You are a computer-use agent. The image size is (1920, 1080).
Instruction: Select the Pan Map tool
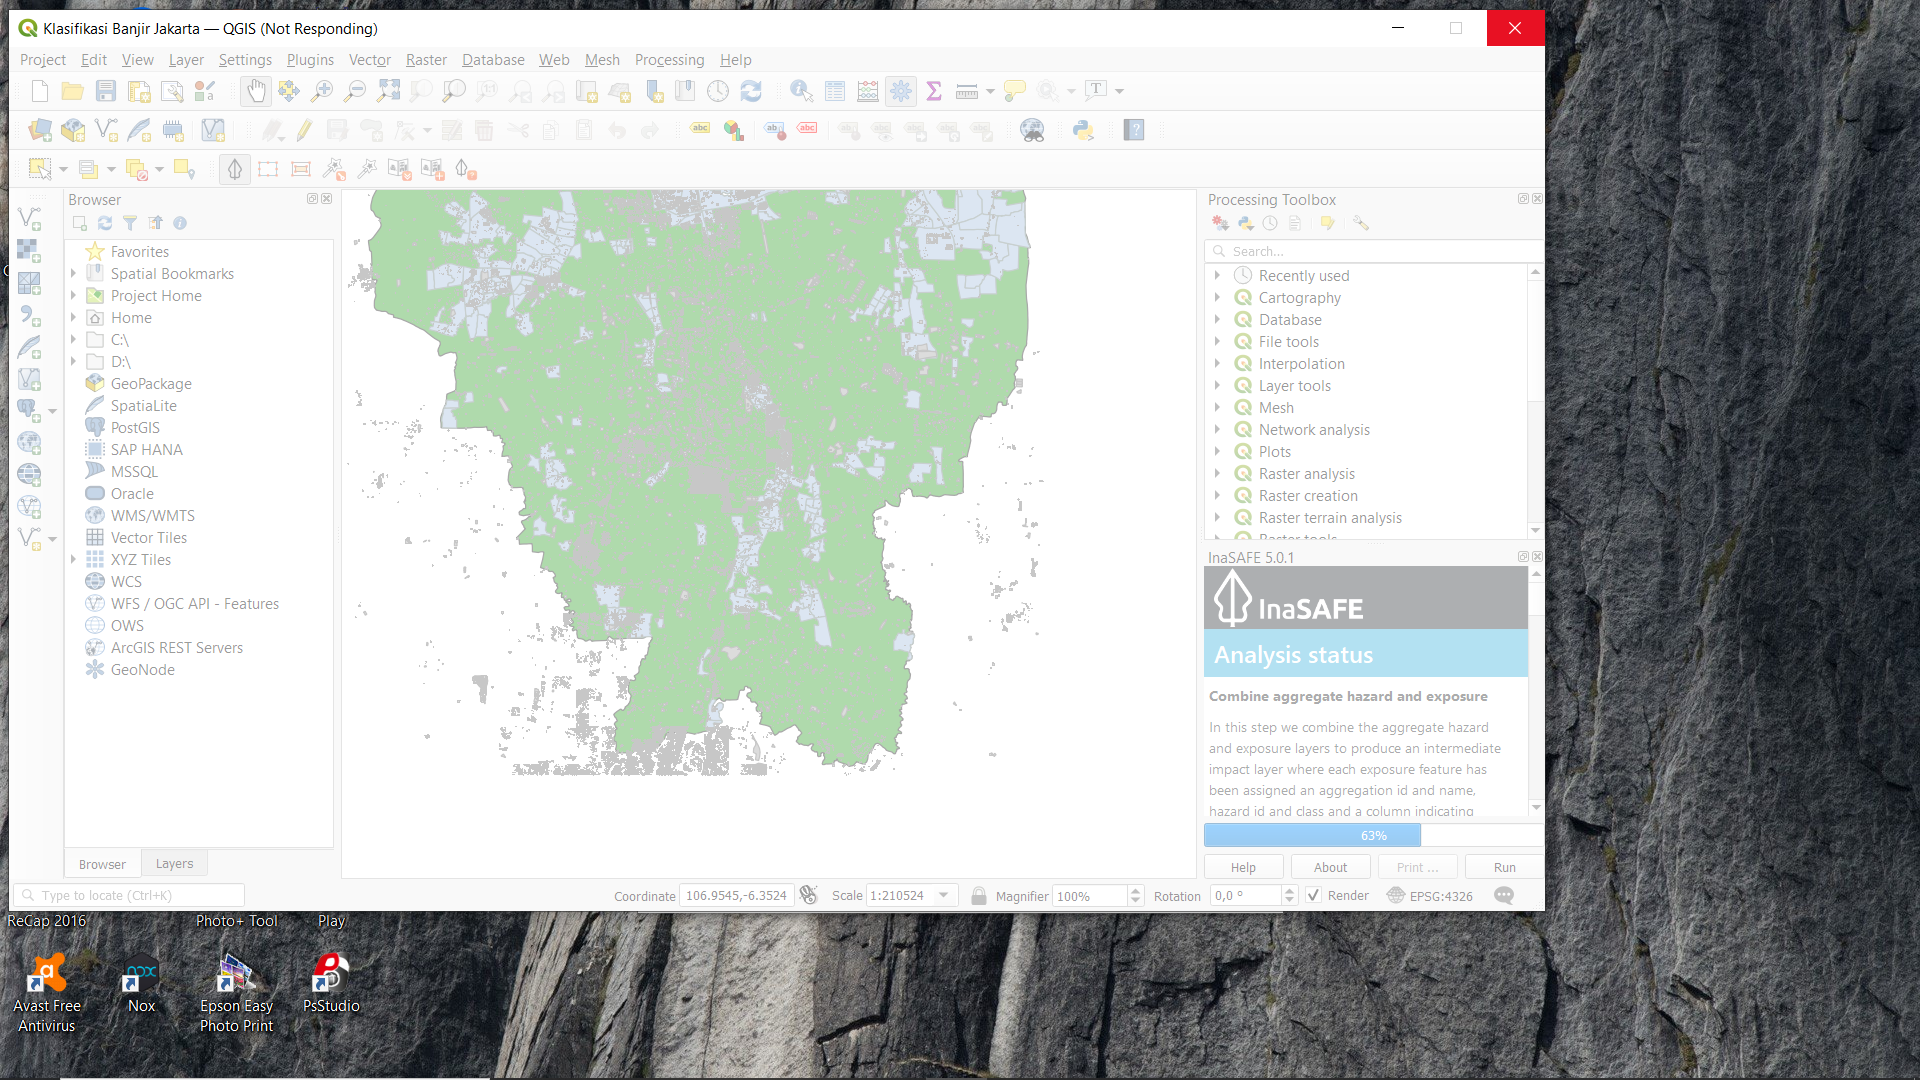tap(256, 90)
